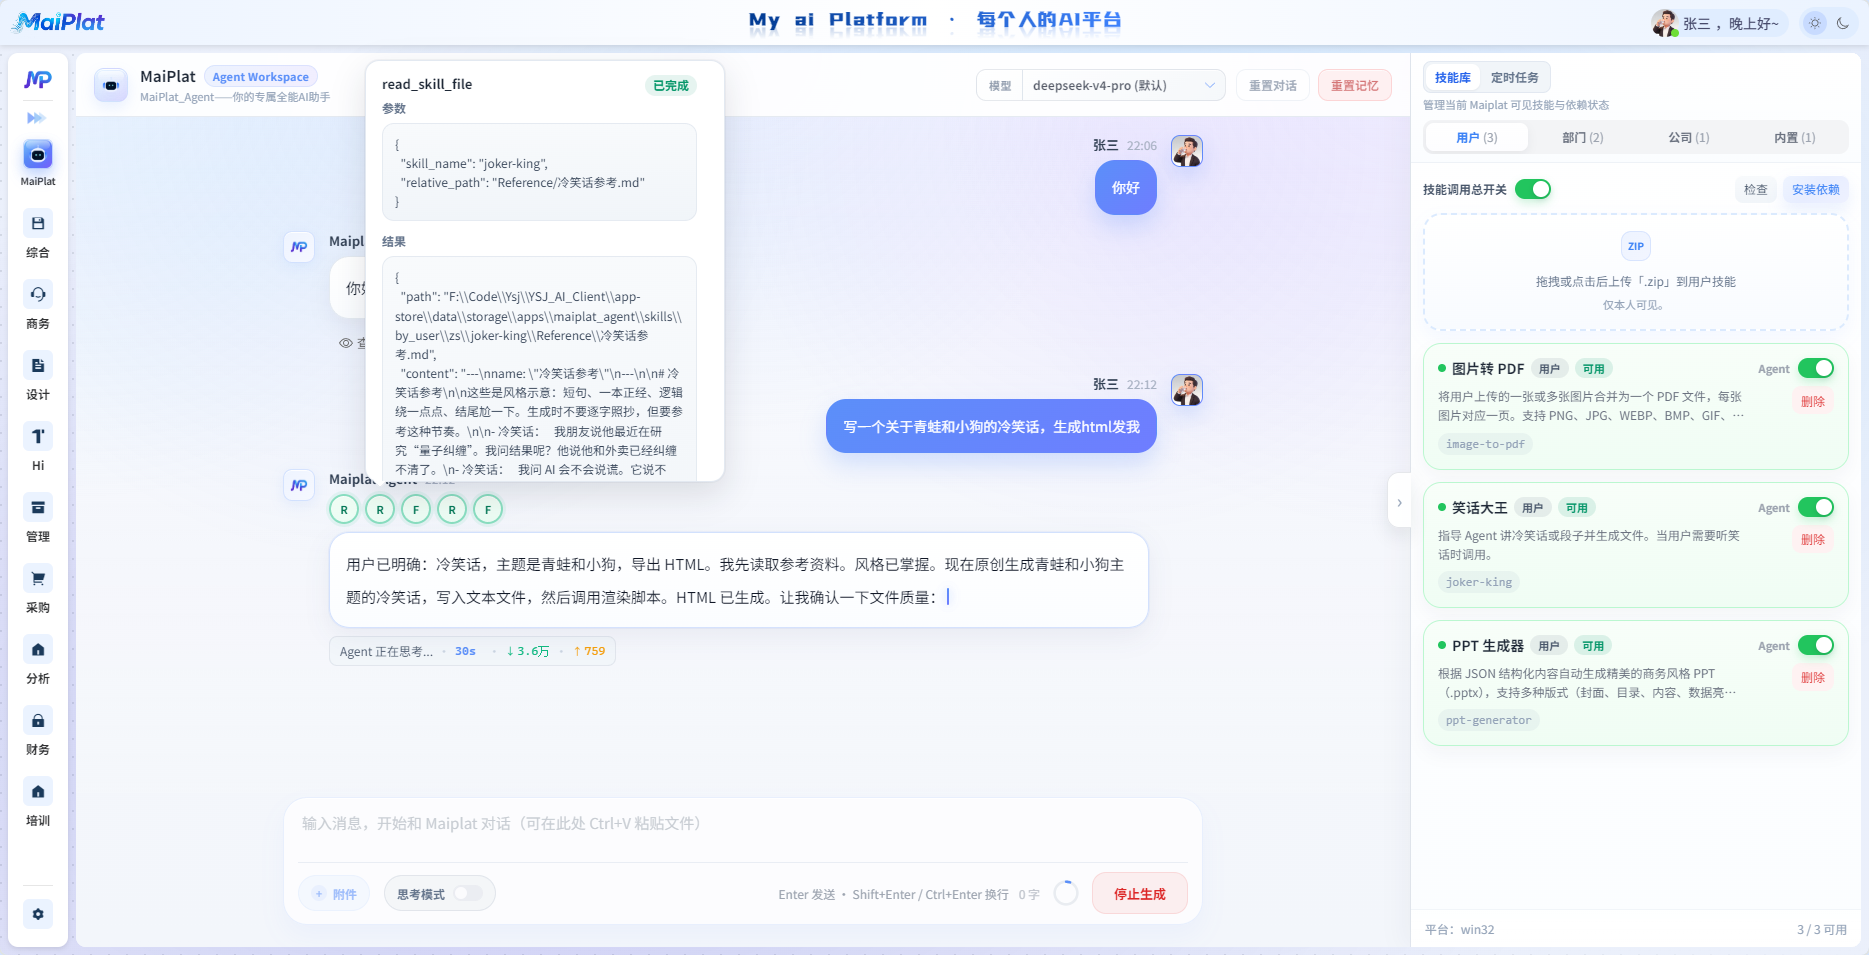Click first F tool-call circle
Screen dimensions: 1869x955
click(416, 509)
